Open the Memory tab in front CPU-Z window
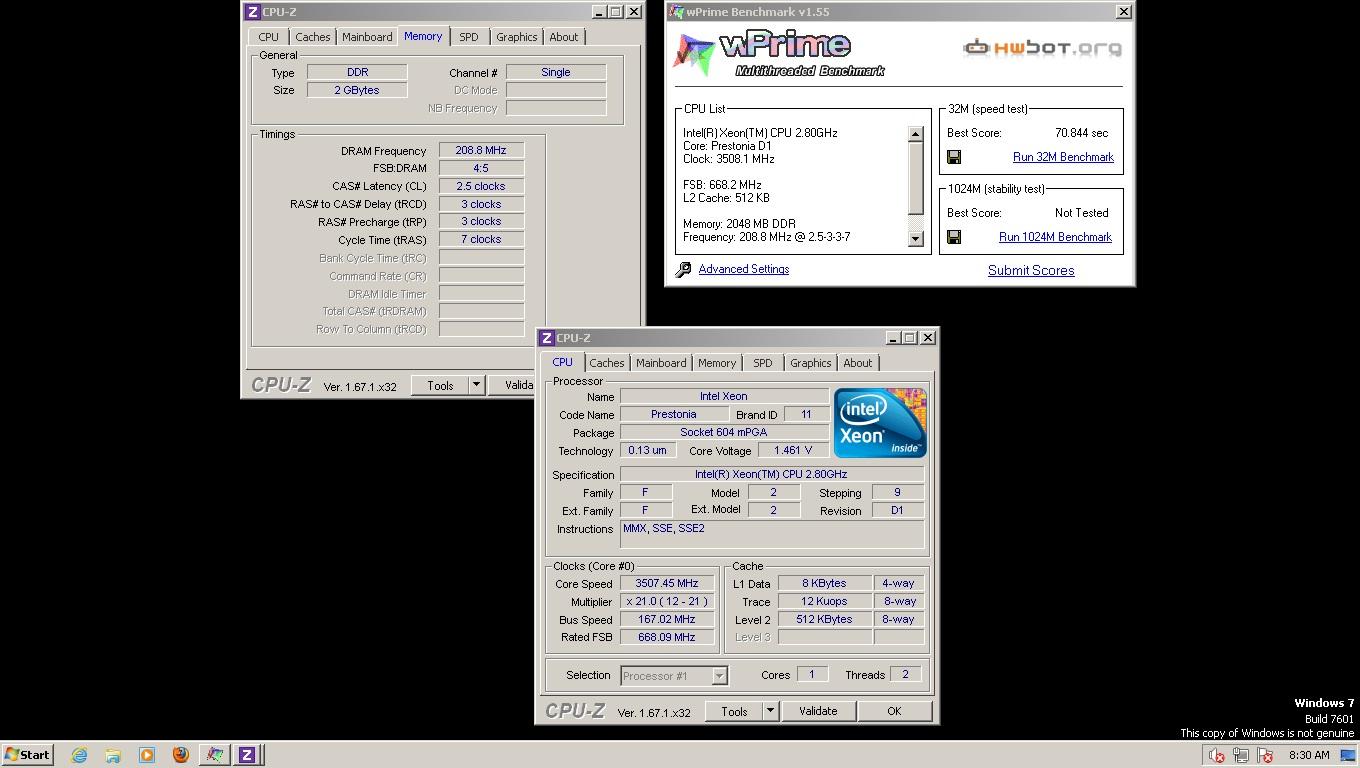The image size is (1360, 768). point(717,363)
